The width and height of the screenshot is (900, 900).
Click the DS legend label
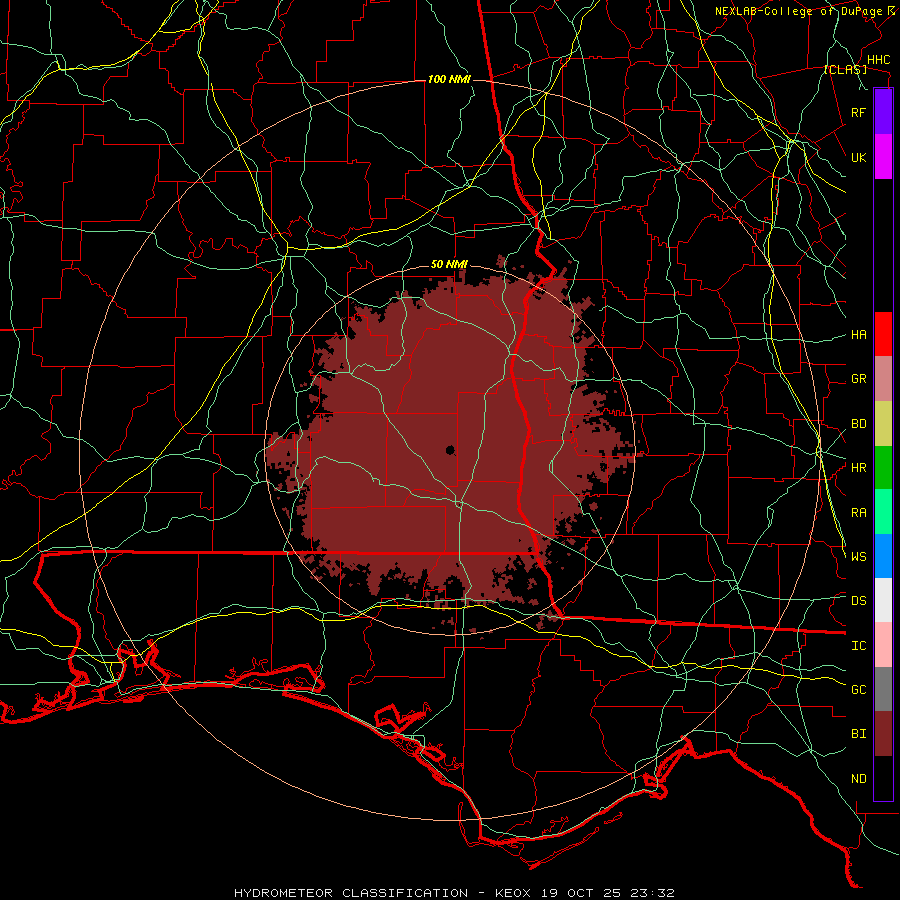[858, 601]
